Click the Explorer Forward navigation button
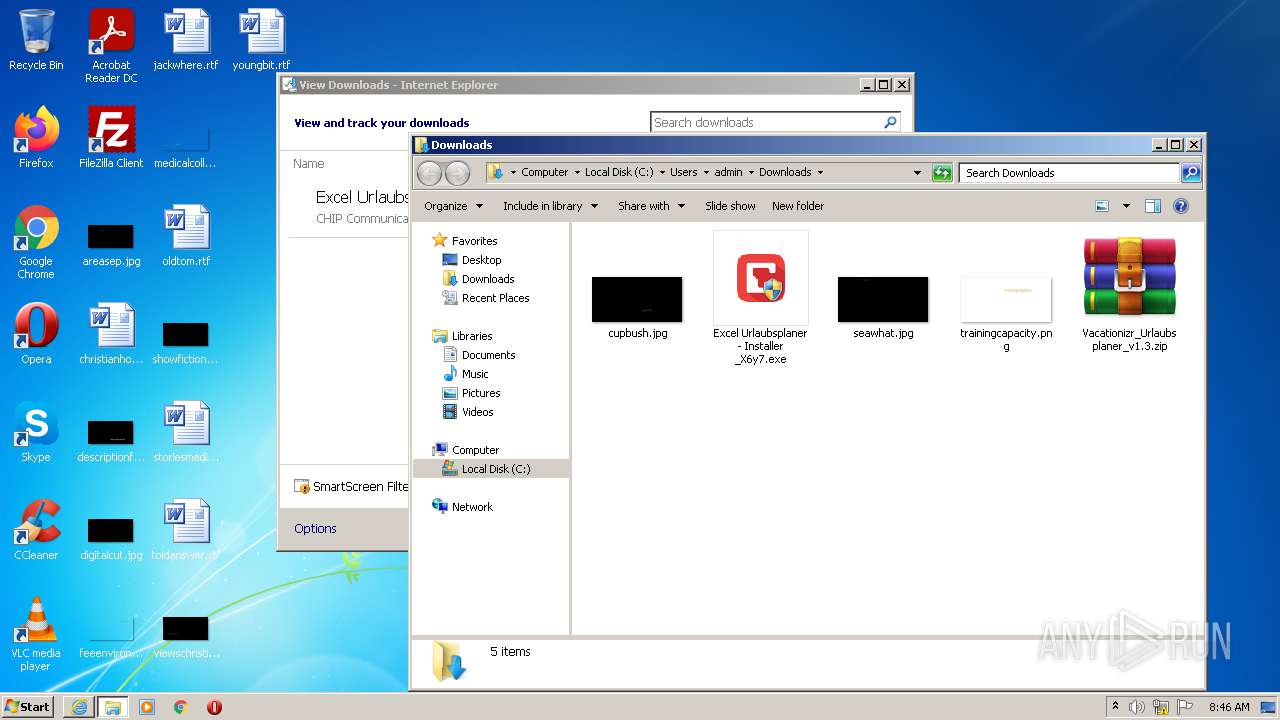Image resolution: width=1280 pixels, height=720 pixels. (457, 173)
